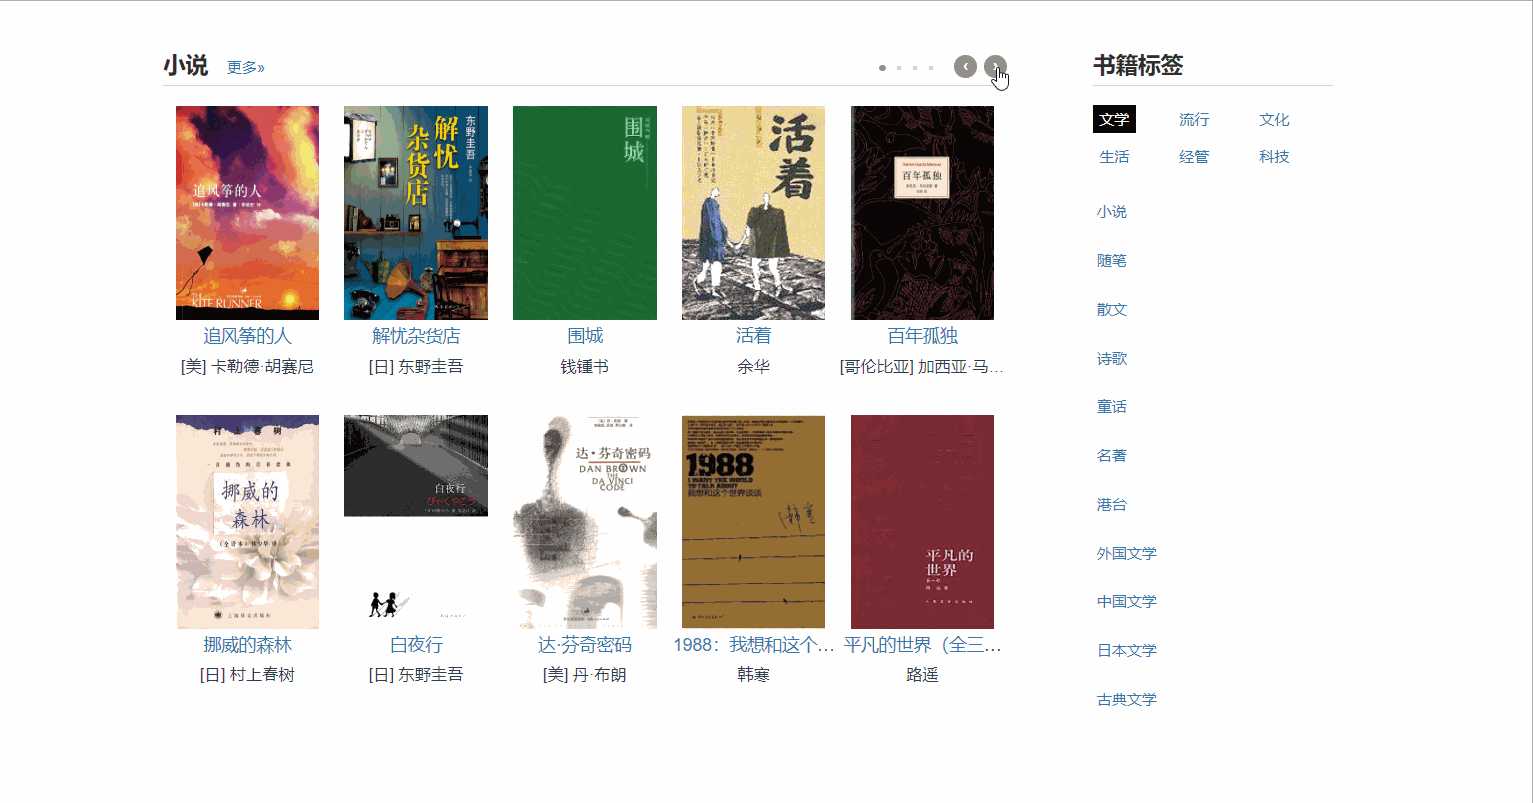Viewport: 1533px width, 803px height.
Task: Jump to the last carousel pagination dot
Action: pyautogui.click(x=931, y=68)
